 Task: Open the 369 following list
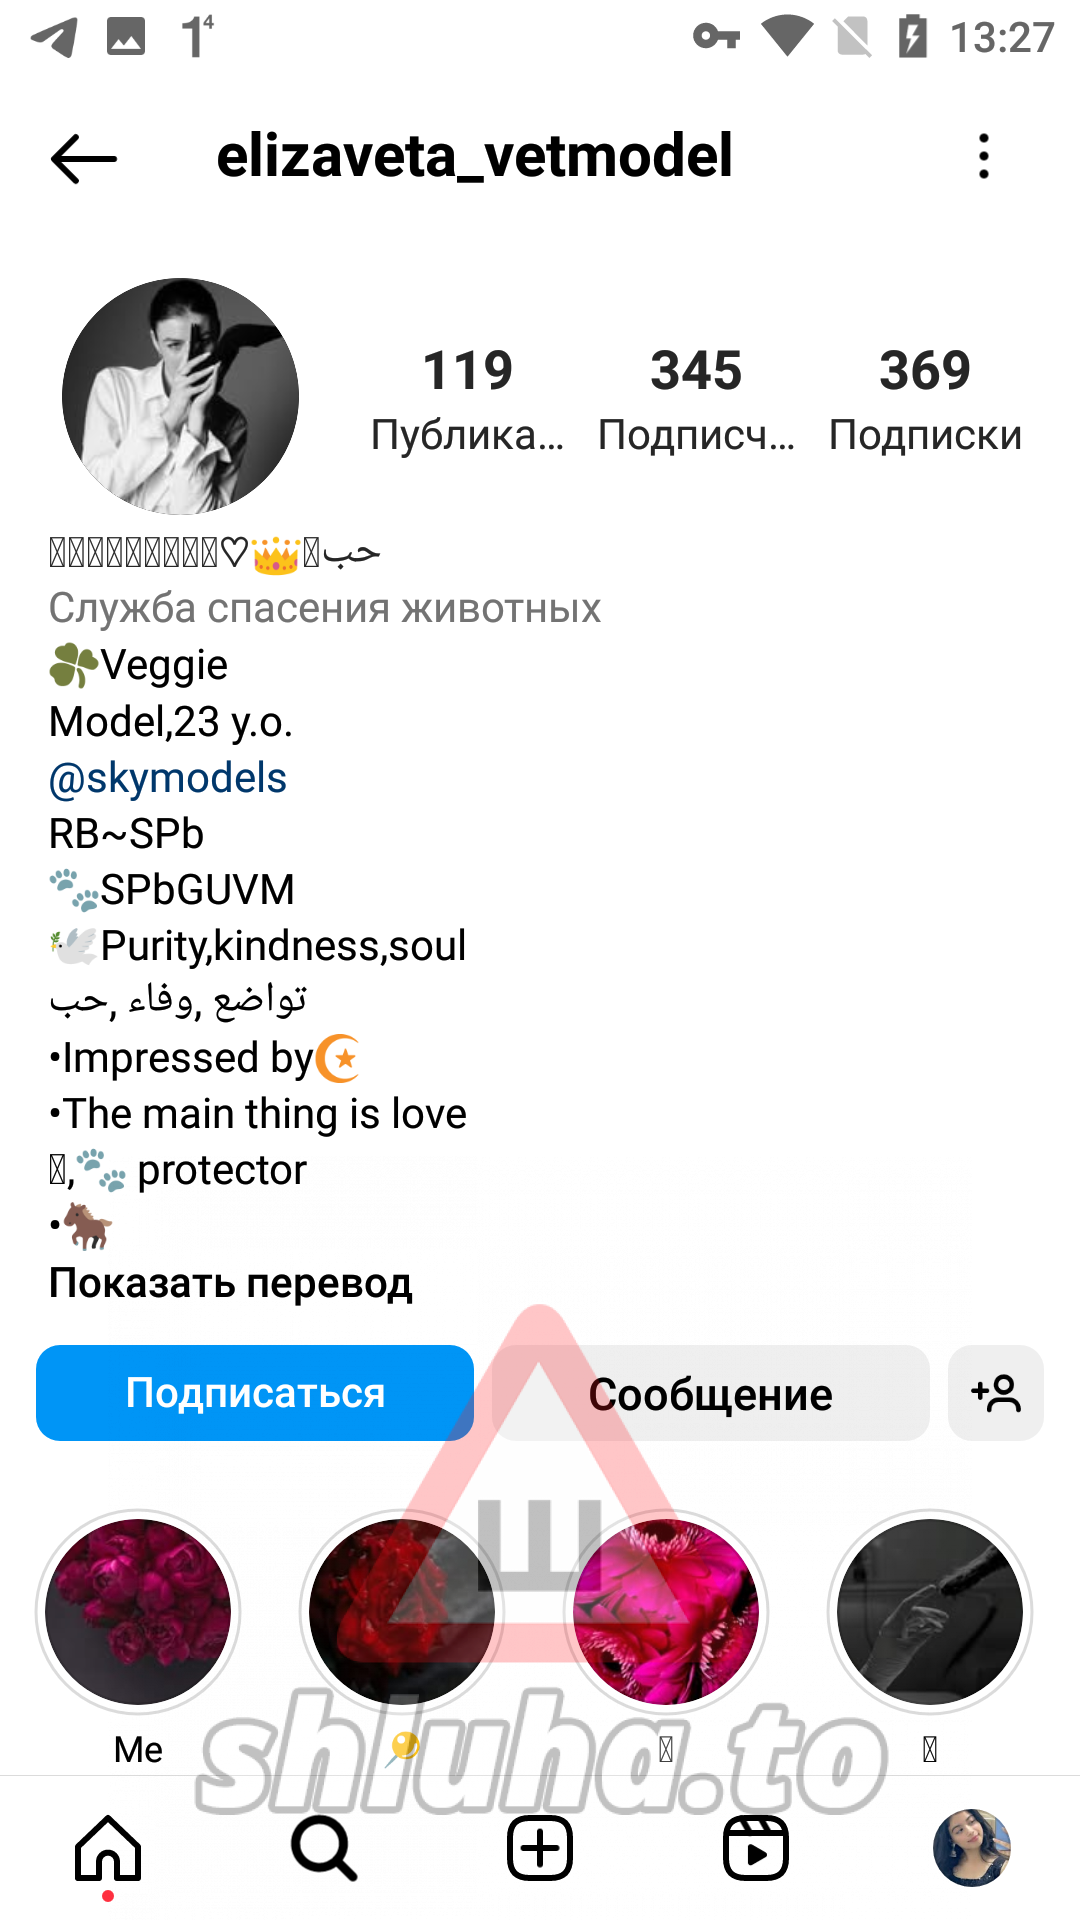pos(925,399)
